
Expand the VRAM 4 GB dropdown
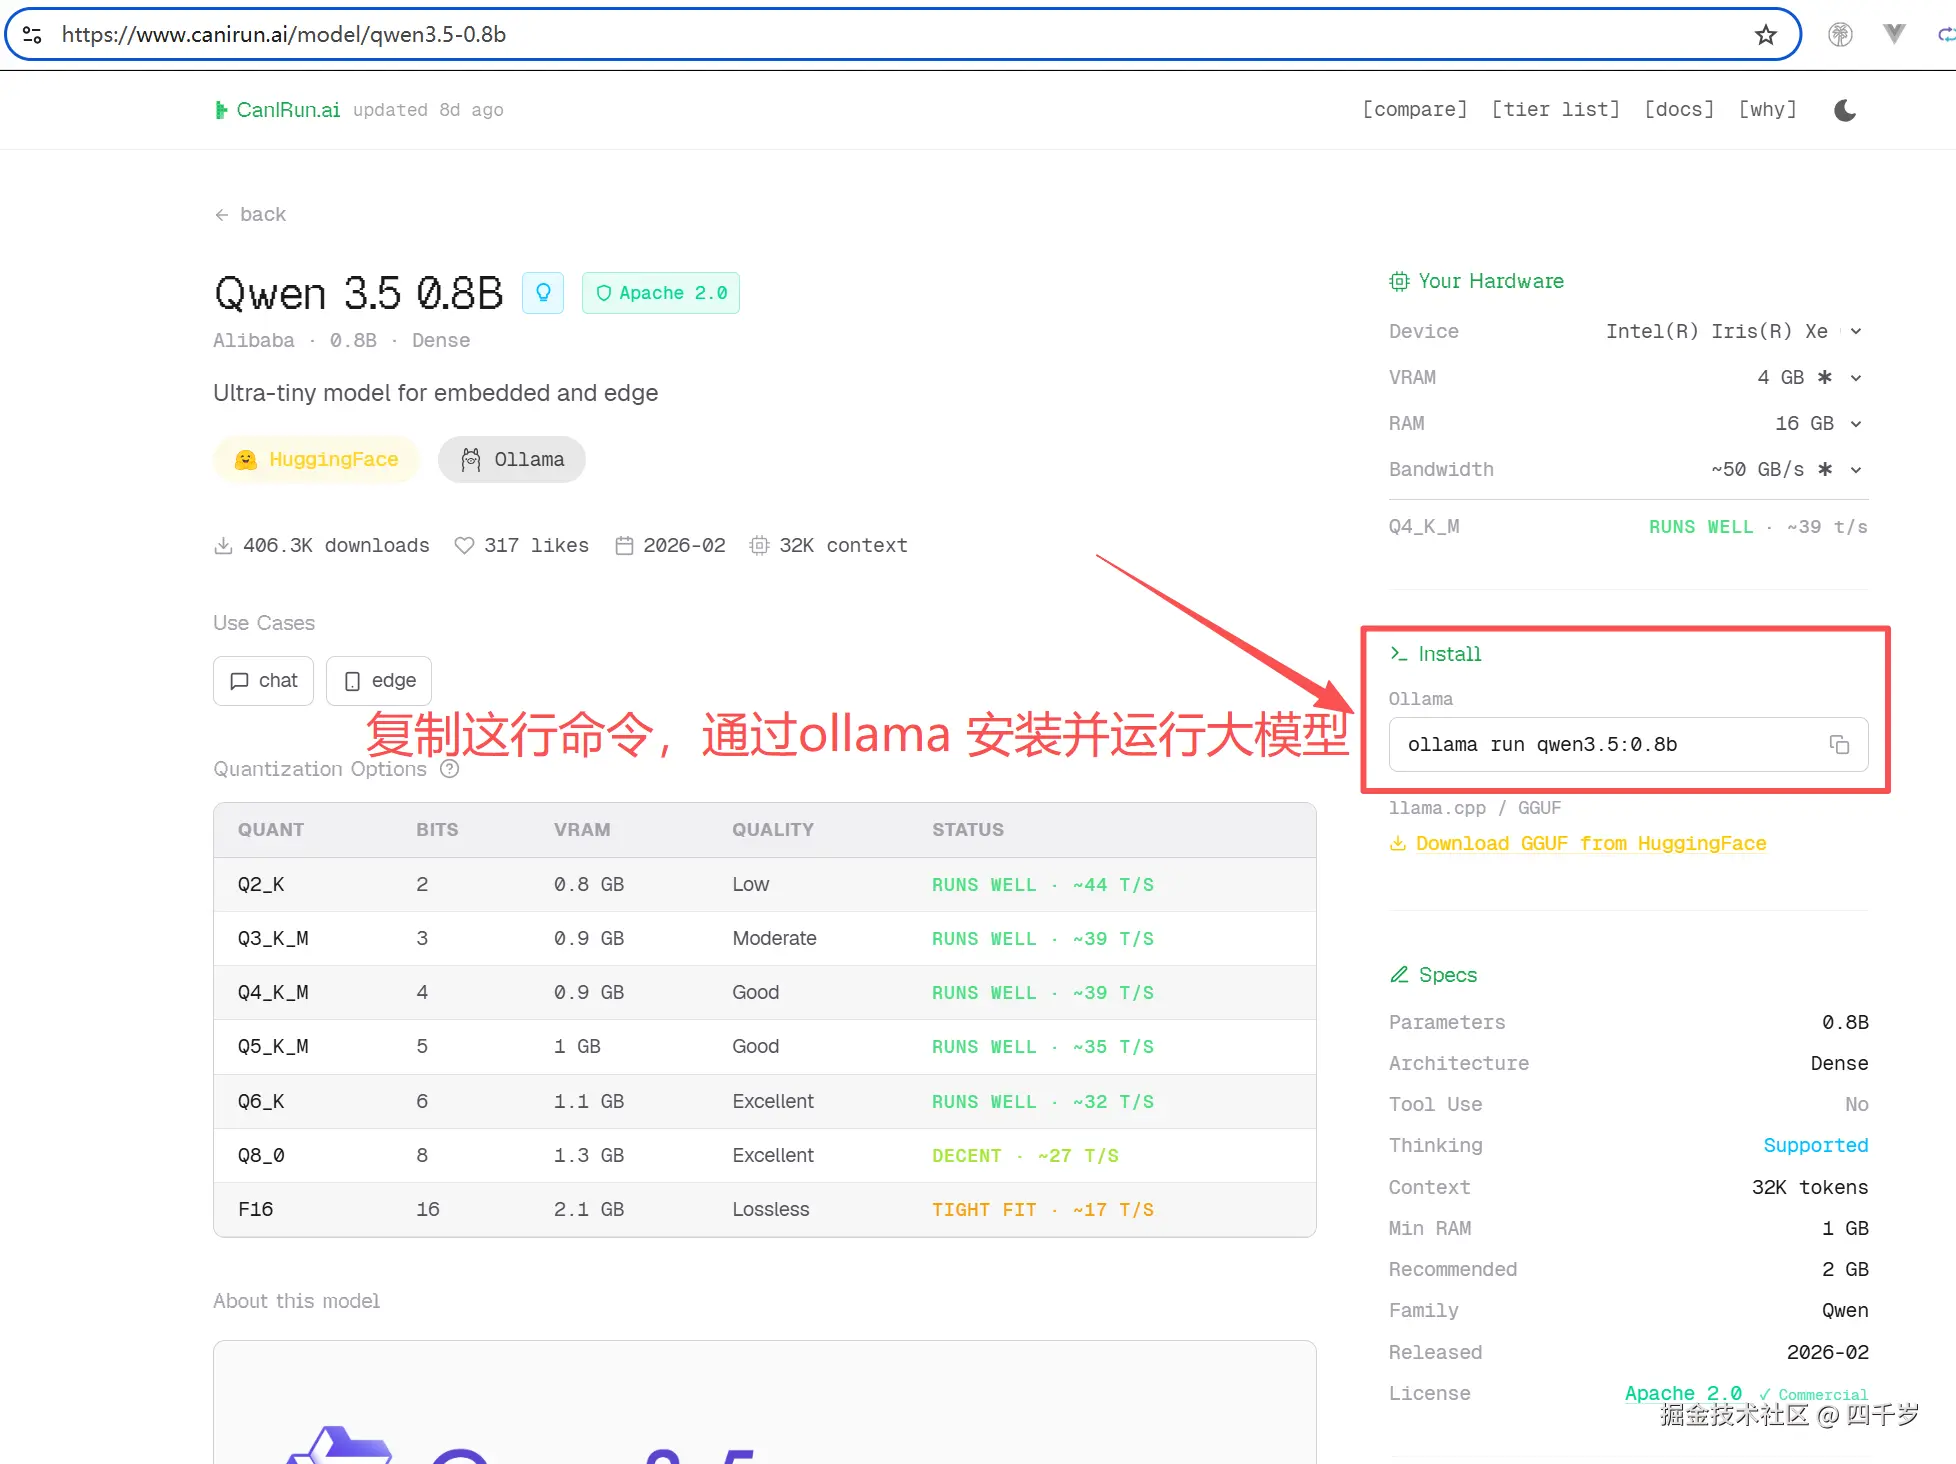click(x=1856, y=377)
